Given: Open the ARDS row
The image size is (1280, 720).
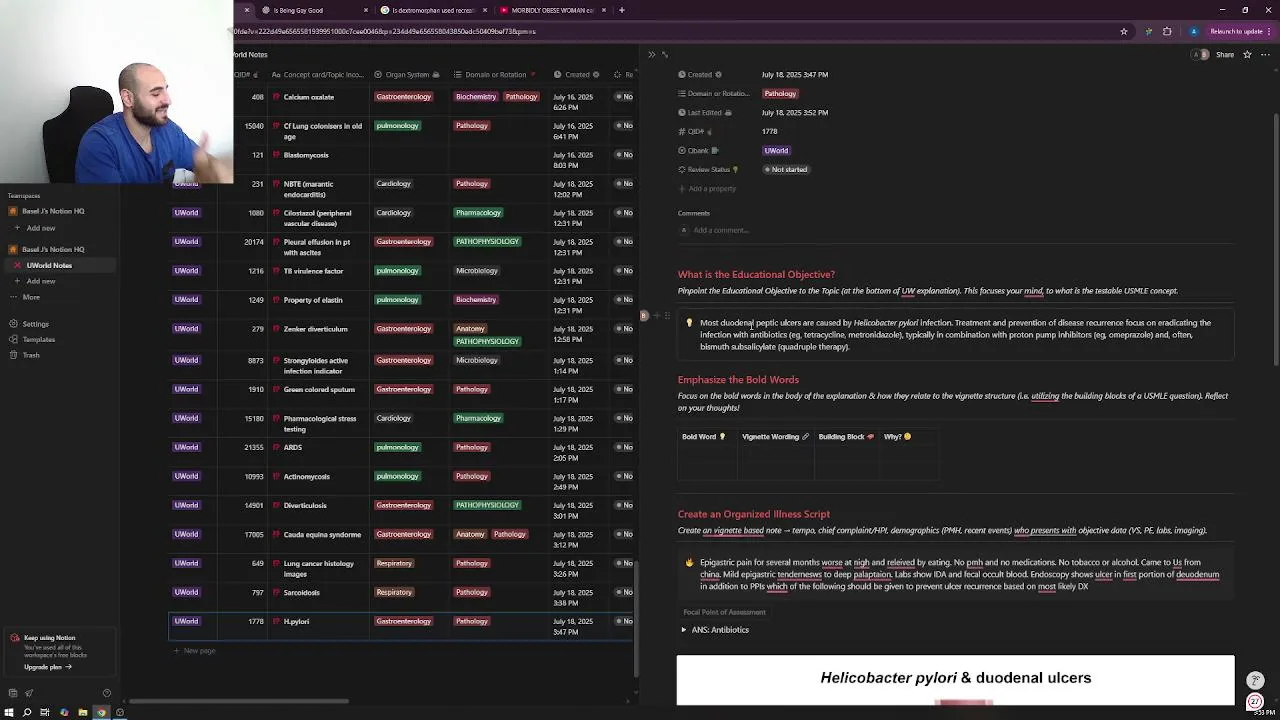Looking at the screenshot, I should pos(292,448).
